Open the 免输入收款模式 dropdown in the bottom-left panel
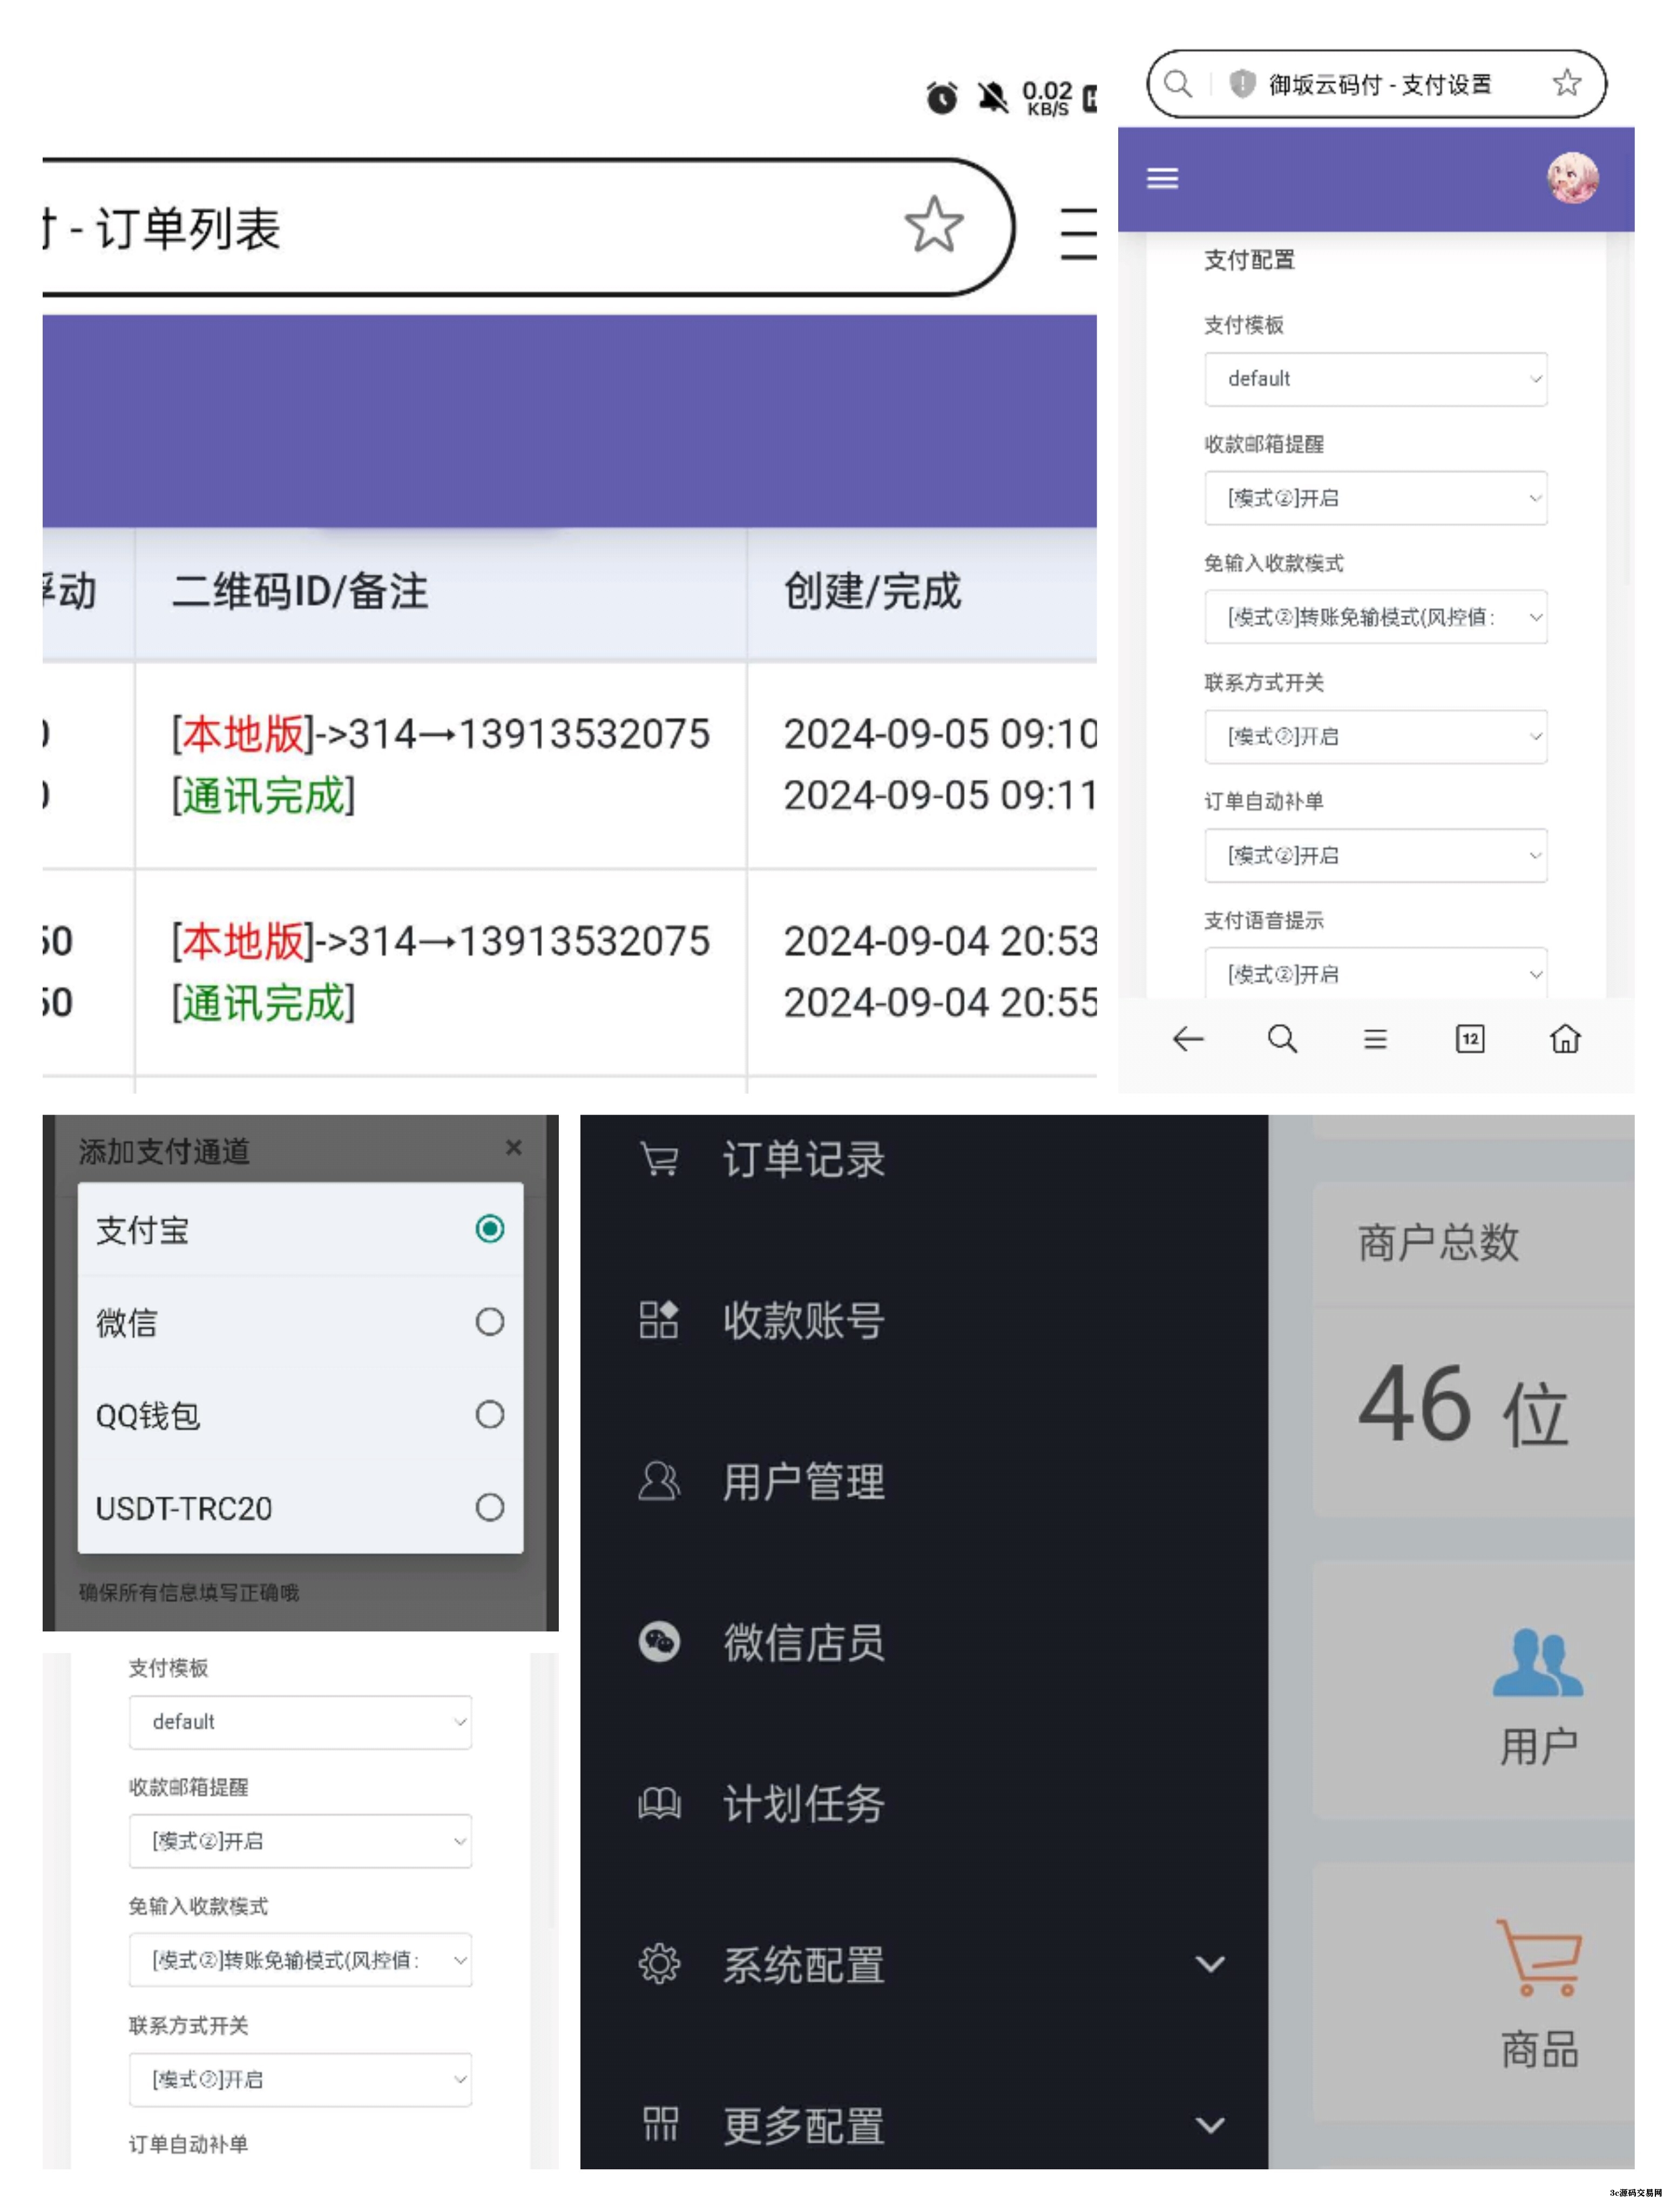 (300, 1960)
